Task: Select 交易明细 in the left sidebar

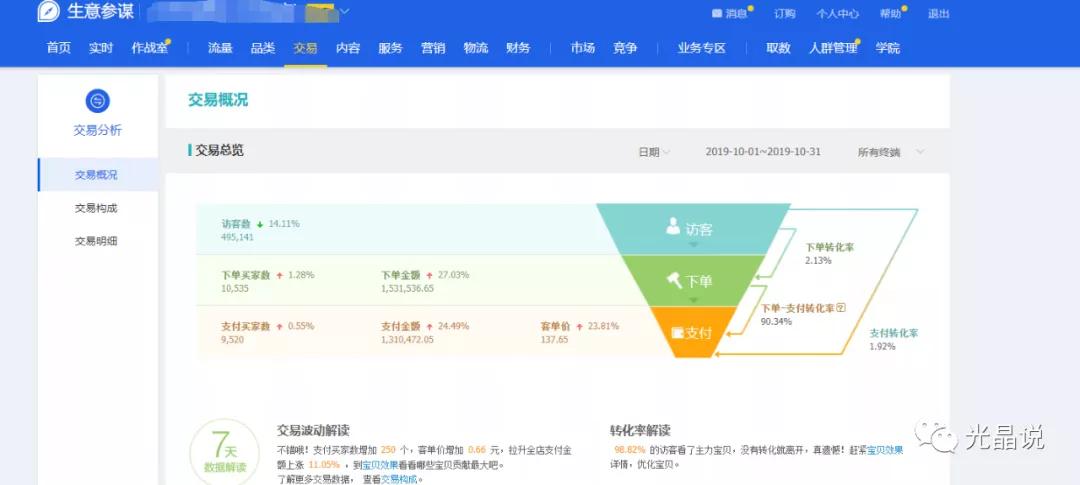Action: (x=98, y=241)
